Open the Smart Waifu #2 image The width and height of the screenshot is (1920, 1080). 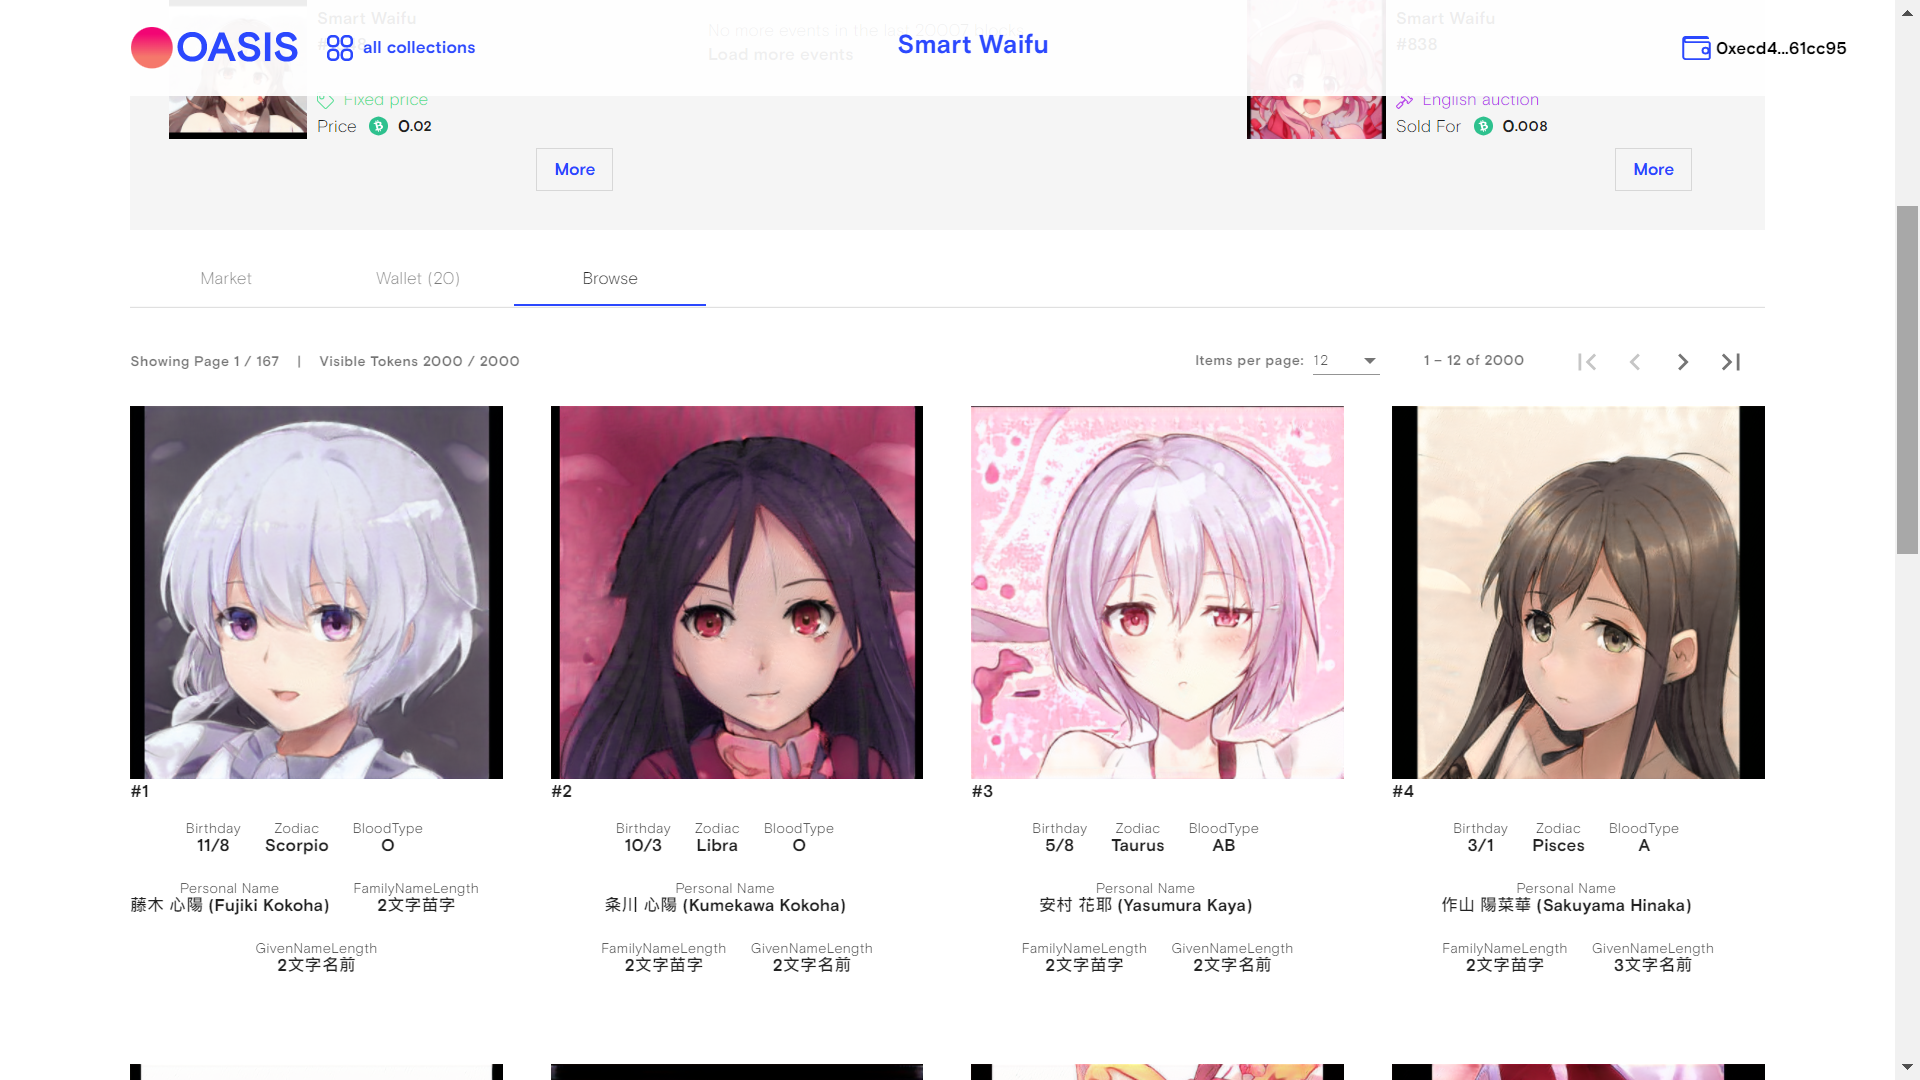tap(737, 592)
